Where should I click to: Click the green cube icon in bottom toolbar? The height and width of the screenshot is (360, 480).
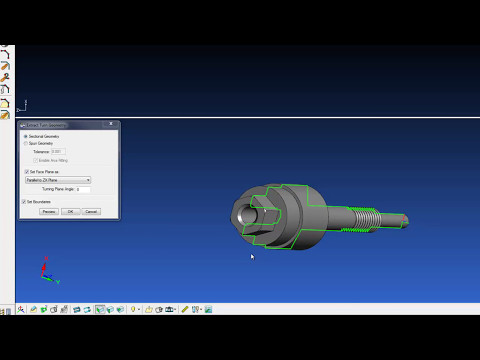click(x=44, y=309)
